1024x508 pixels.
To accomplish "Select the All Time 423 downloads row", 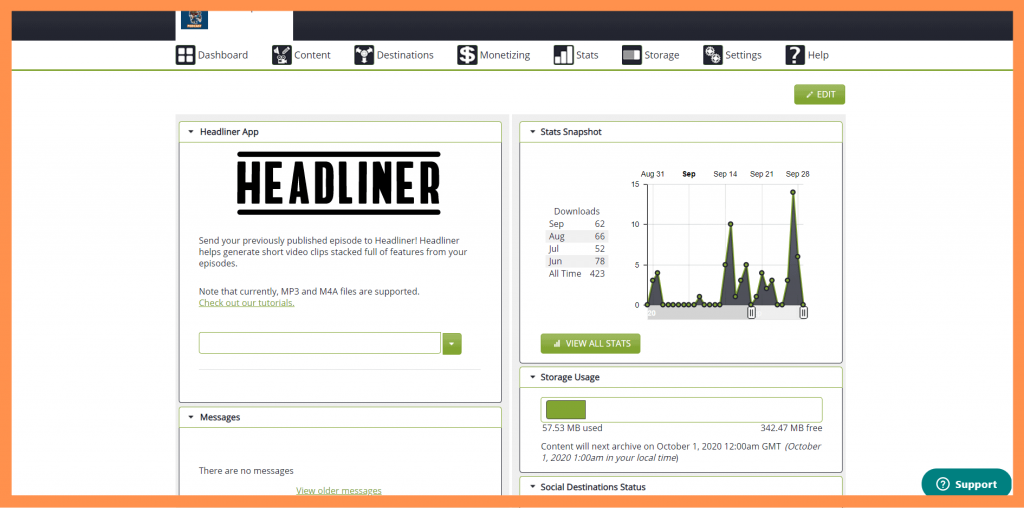I will (x=577, y=274).
